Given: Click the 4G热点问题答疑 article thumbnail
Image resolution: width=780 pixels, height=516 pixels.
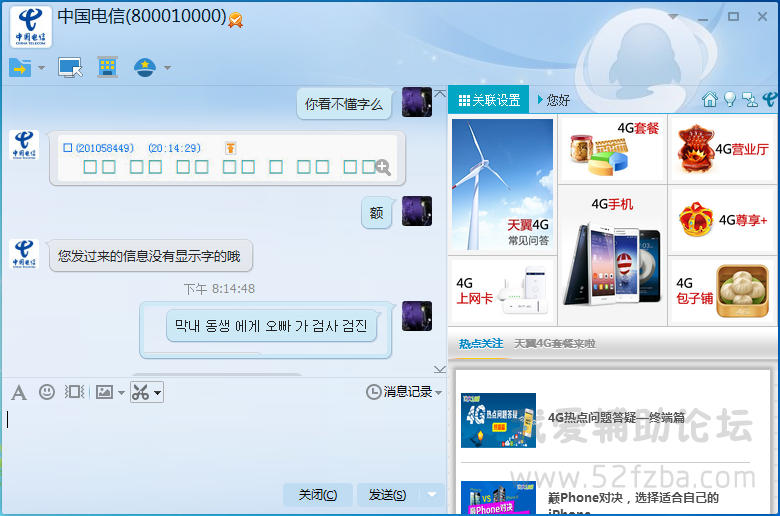Looking at the screenshot, I should [498, 420].
